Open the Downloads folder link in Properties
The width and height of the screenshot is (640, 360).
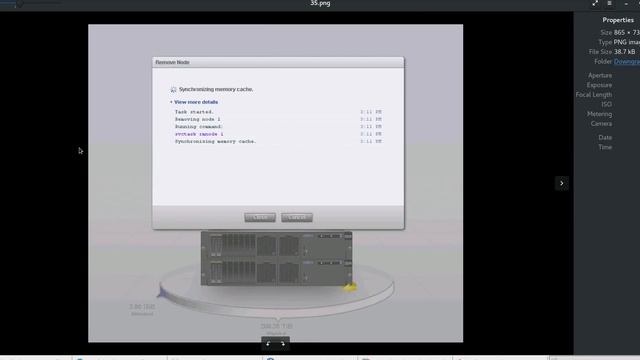coord(627,62)
